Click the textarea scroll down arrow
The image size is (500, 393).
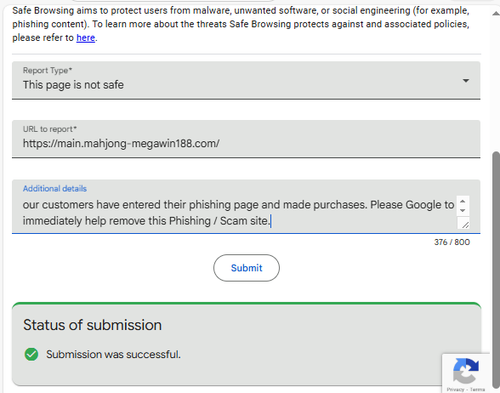462,210
